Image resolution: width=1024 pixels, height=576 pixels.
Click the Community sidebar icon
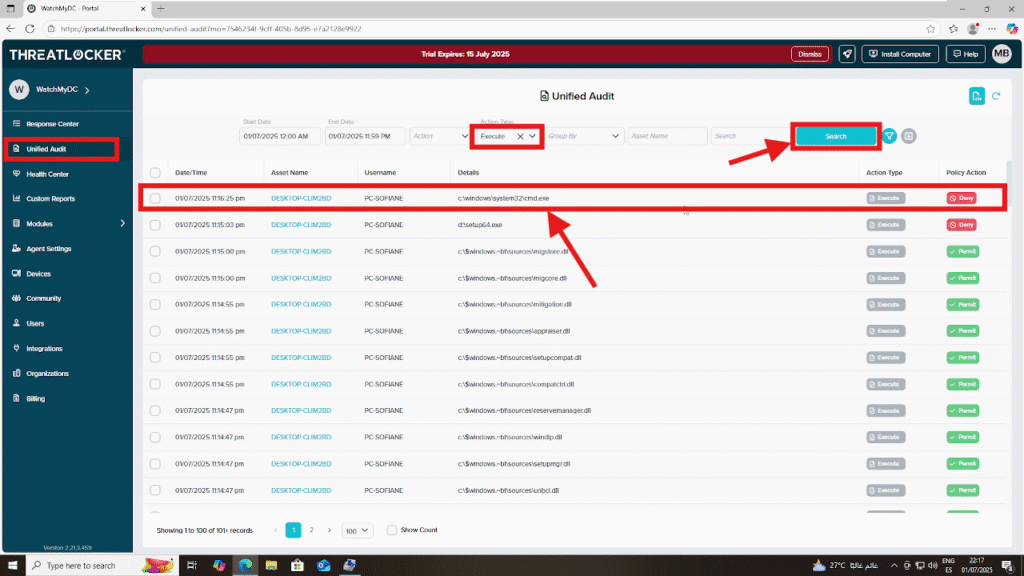16,298
